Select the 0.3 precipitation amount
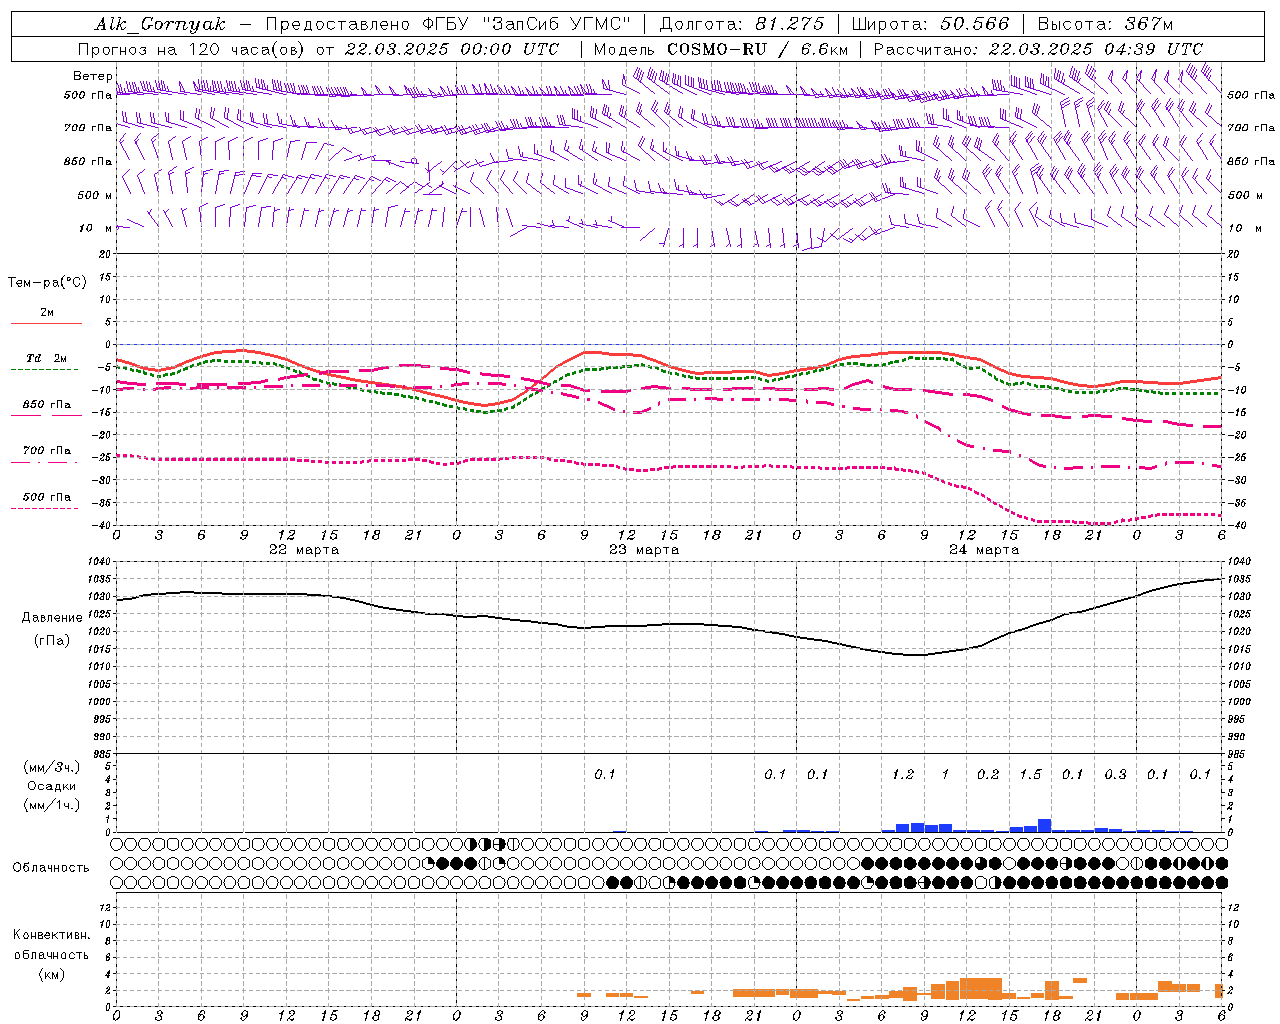The height and width of the screenshot is (1024, 1280). (x=1115, y=774)
